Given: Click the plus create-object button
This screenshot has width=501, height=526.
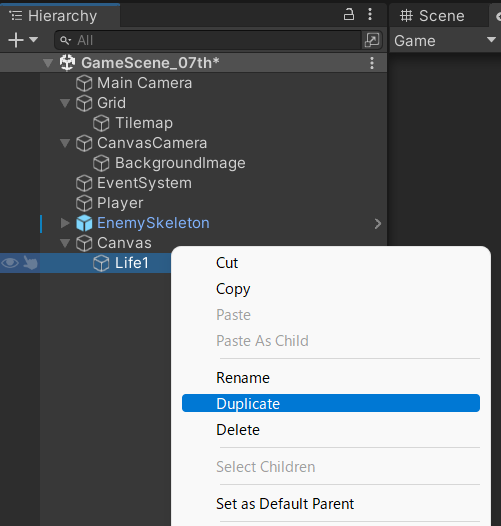Looking at the screenshot, I should coord(16,40).
